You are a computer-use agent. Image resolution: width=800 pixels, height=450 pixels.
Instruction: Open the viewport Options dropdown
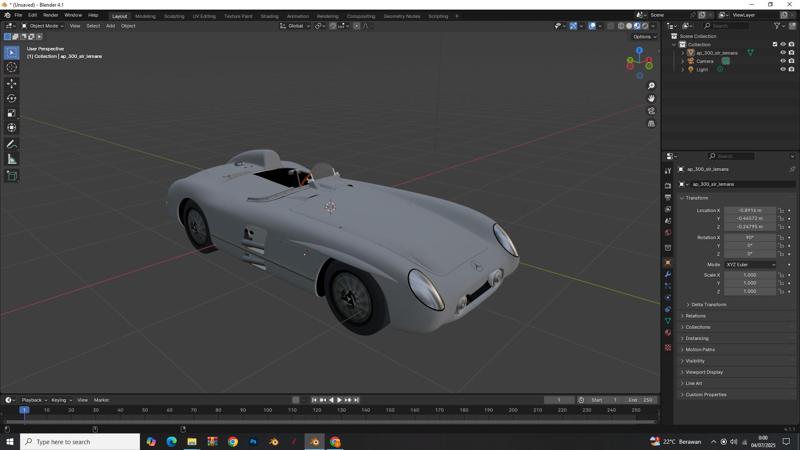(644, 37)
